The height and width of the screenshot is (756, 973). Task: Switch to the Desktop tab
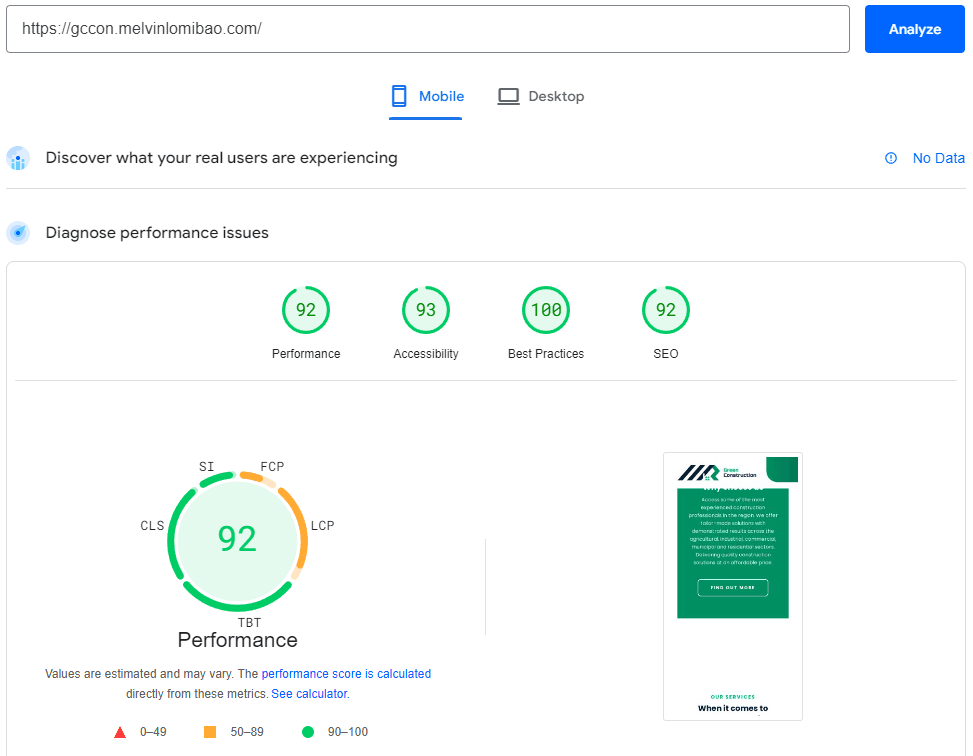coord(541,96)
